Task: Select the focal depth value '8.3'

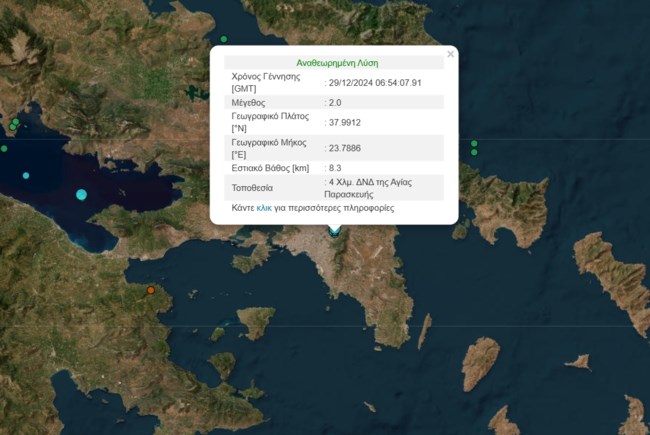Action: pyautogui.click(x=335, y=168)
